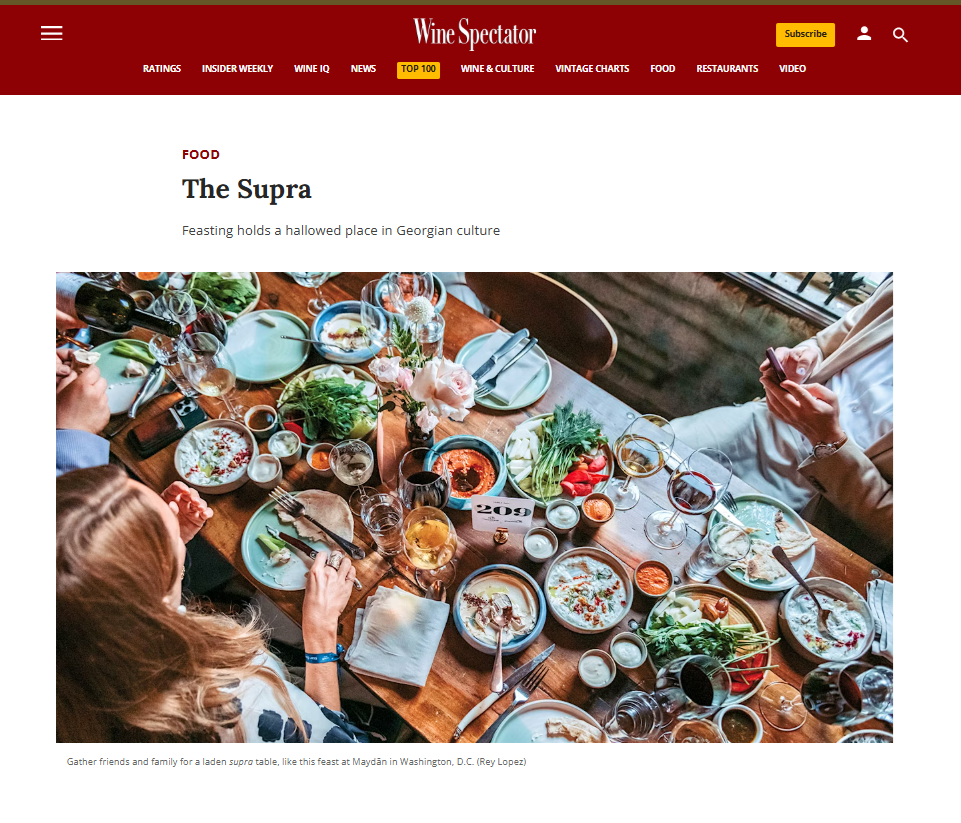Screen dimensions: 961x823
Task: Open the hamburger menu icon
Action: pyautogui.click(x=51, y=33)
